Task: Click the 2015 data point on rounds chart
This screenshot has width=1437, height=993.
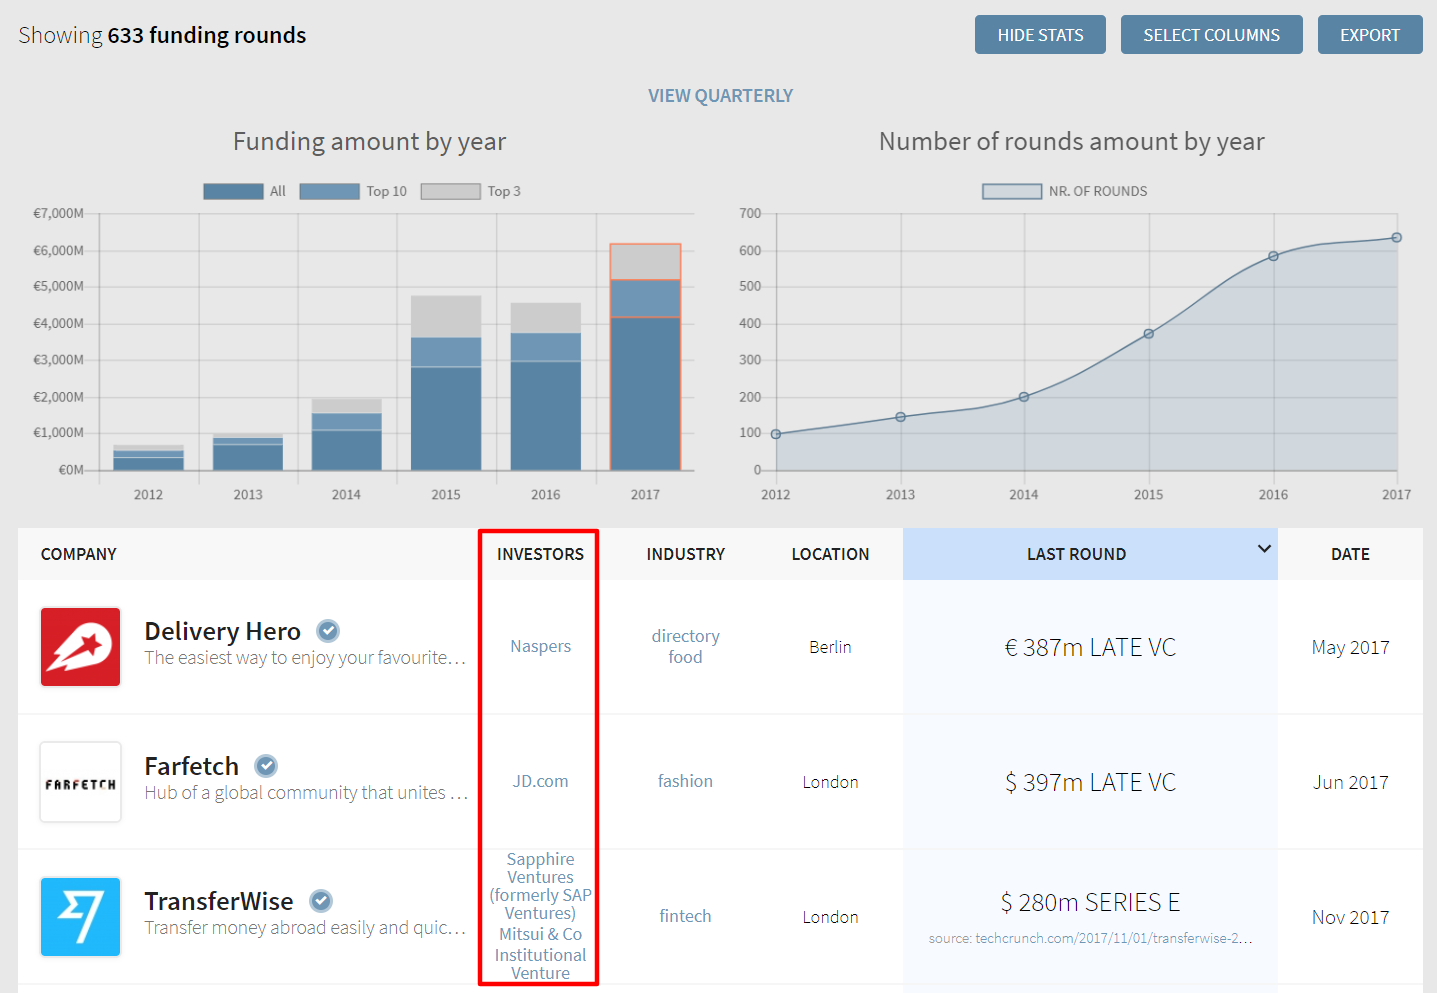Action: (1148, 334)
